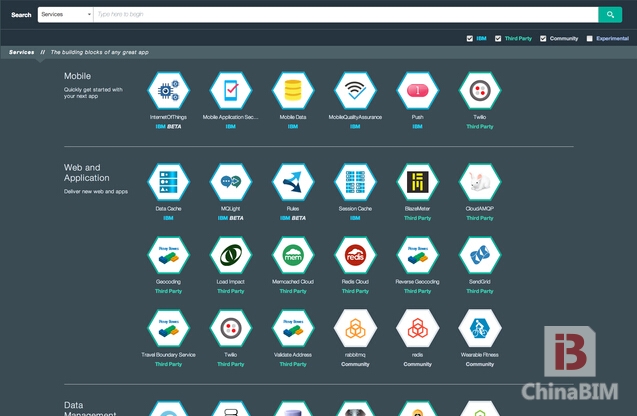Click the 'Data Management' category heading
The image size is (637, 416).
[x=90, y=409]
